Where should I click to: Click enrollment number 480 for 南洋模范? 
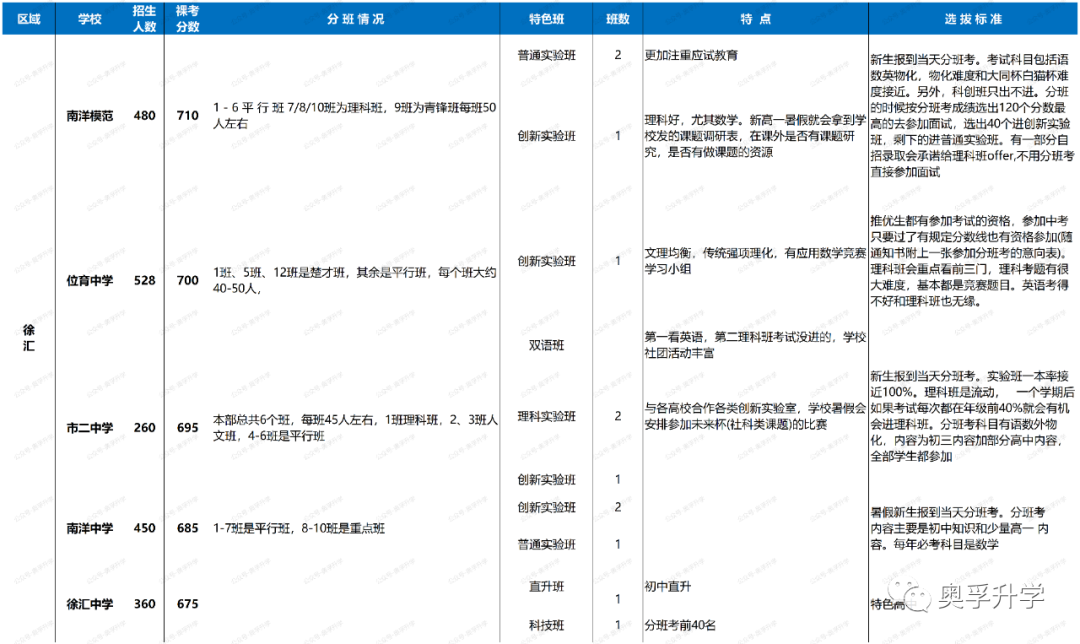pyautogui.click(x=145, y=116)
